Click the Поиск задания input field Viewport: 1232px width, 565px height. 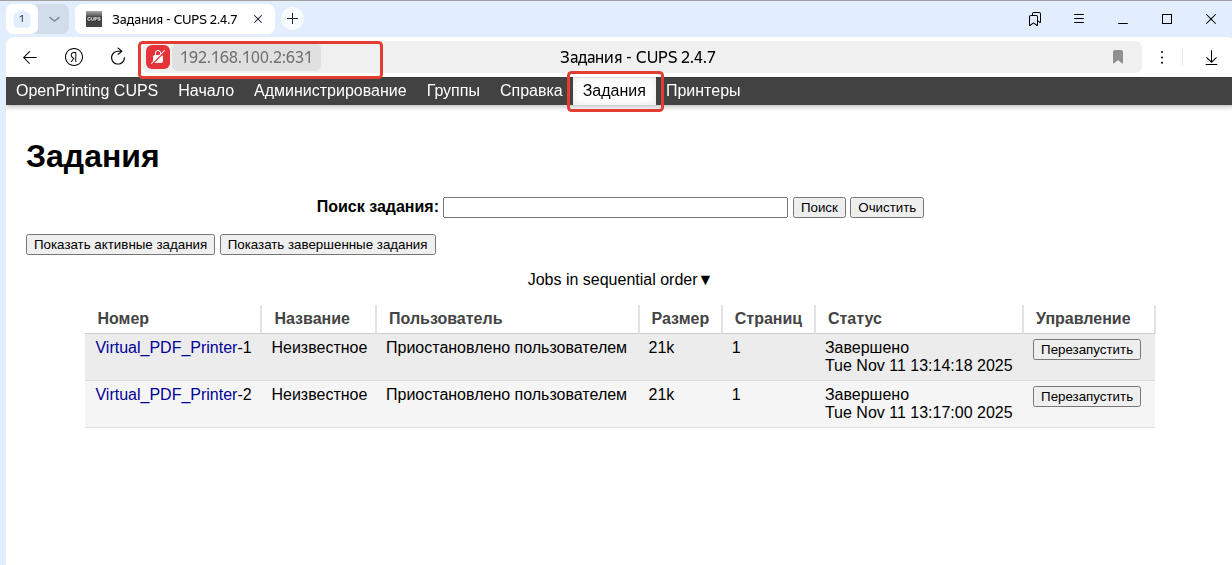tap(615, 207)
